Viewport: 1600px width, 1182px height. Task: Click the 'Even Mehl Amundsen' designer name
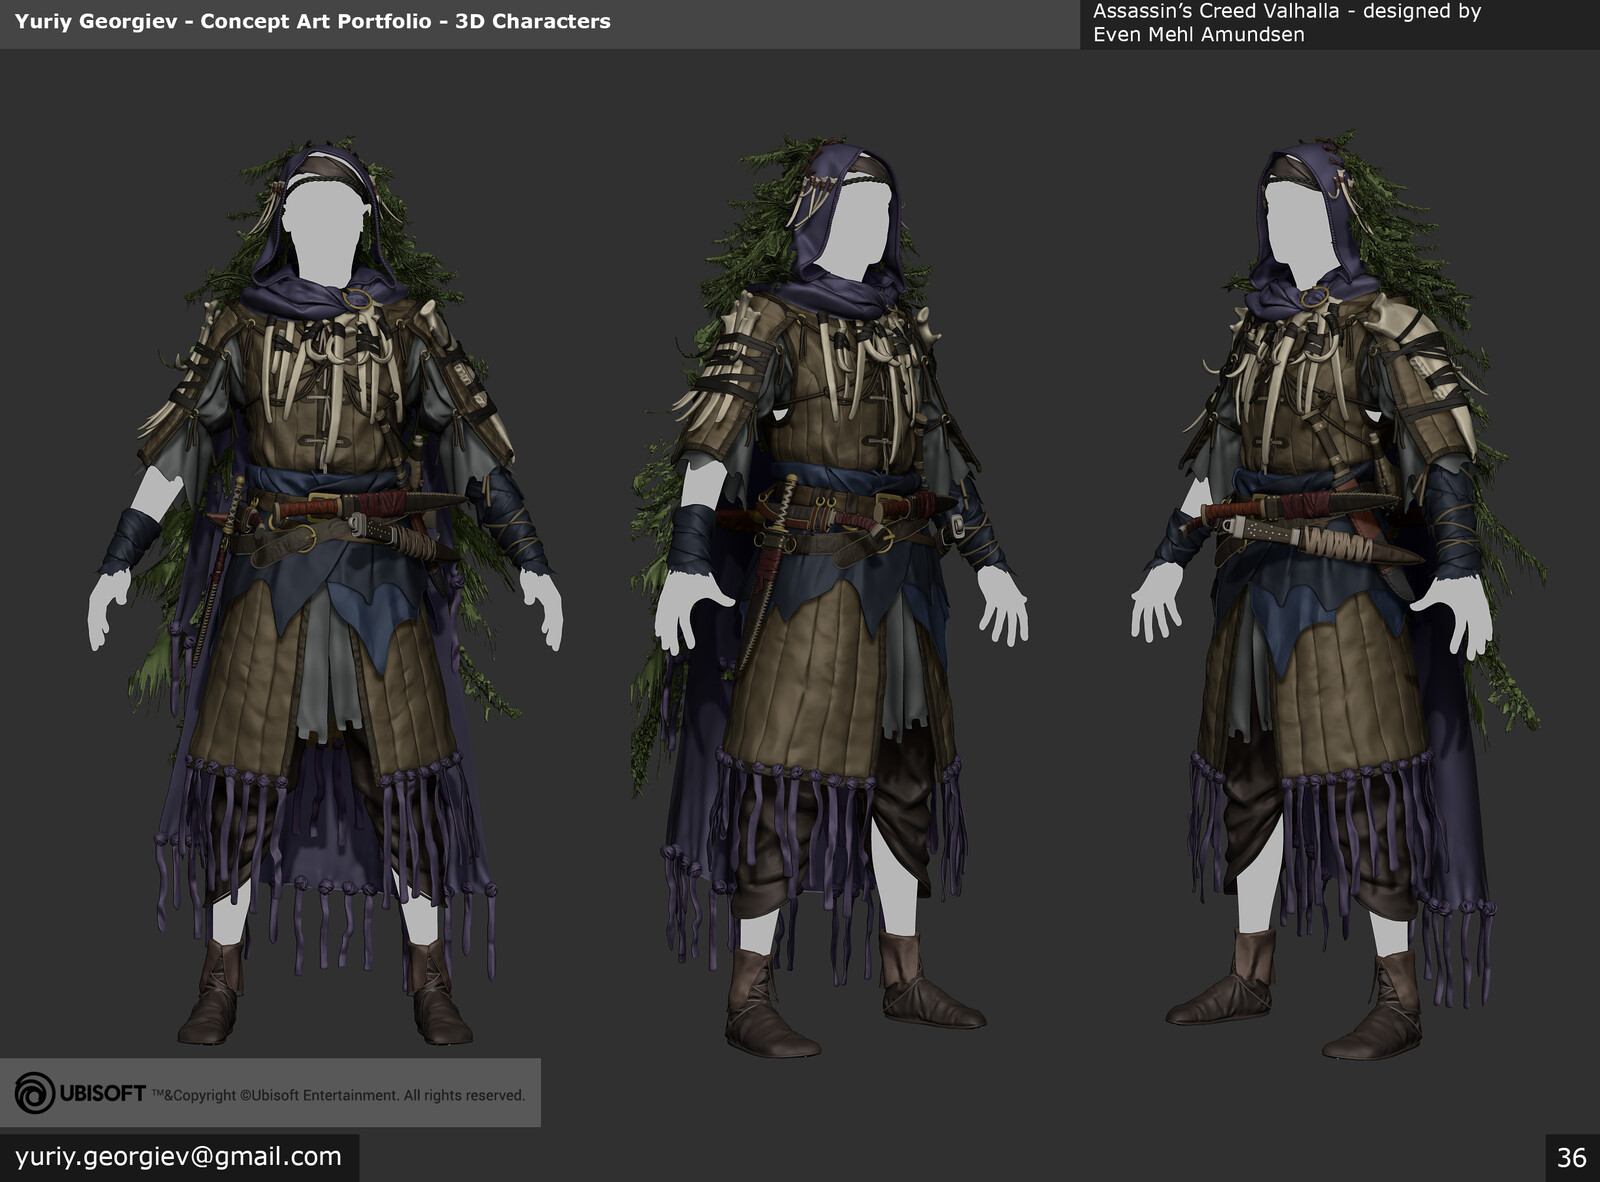point(1198,34)
